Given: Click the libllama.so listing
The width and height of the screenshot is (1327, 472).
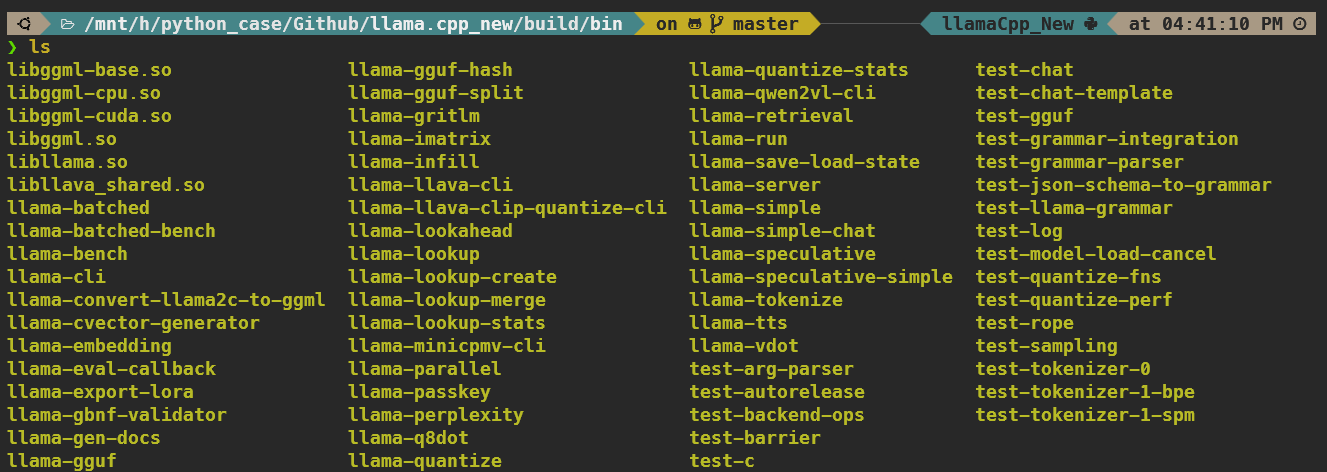Looking at the screenshot, I should point(67,162).
